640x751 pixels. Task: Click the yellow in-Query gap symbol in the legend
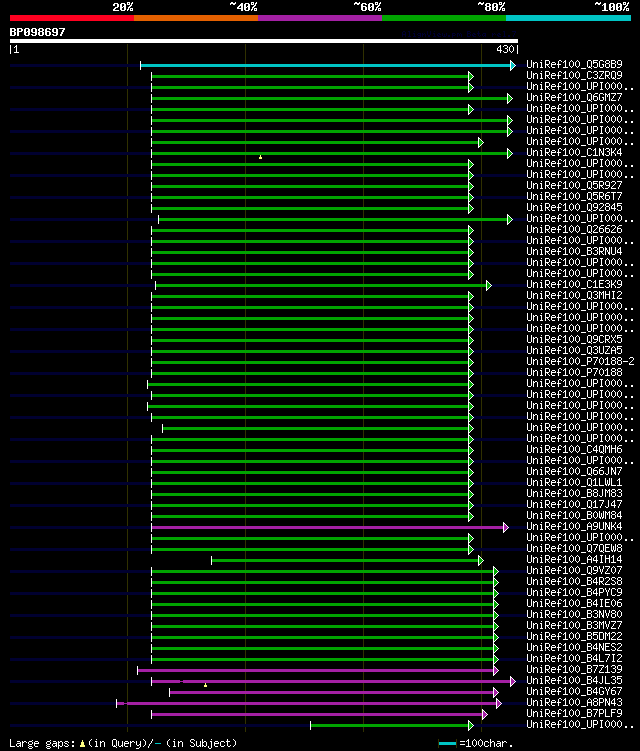point(82,744)
